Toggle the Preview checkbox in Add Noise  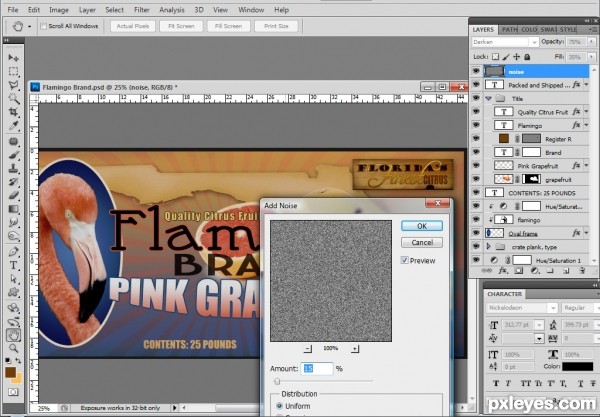[404, 260]
